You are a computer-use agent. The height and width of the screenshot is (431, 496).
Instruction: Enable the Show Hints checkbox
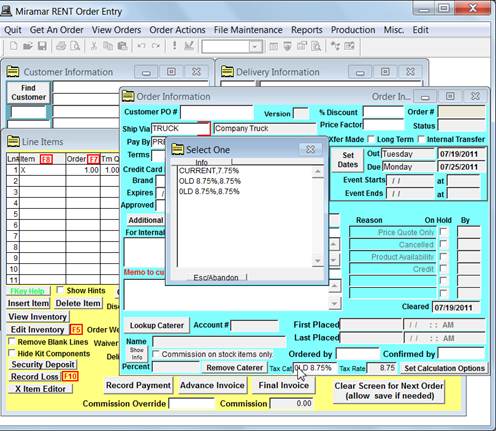point(60,290)
